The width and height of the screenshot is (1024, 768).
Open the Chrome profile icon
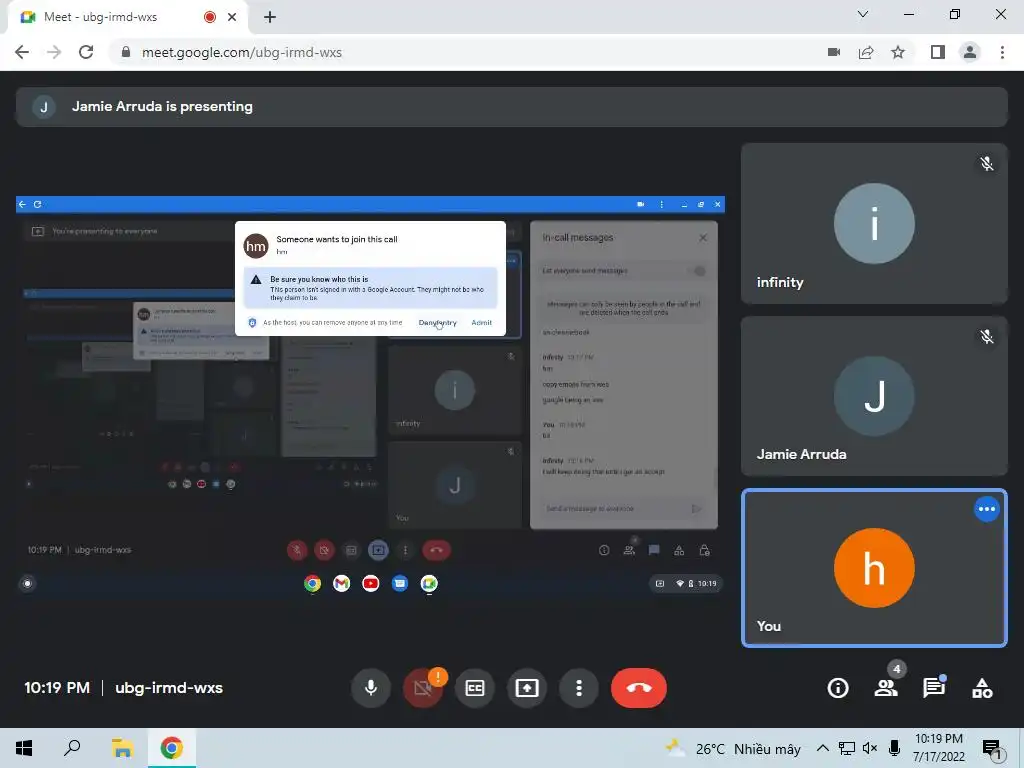click(970, 52)
